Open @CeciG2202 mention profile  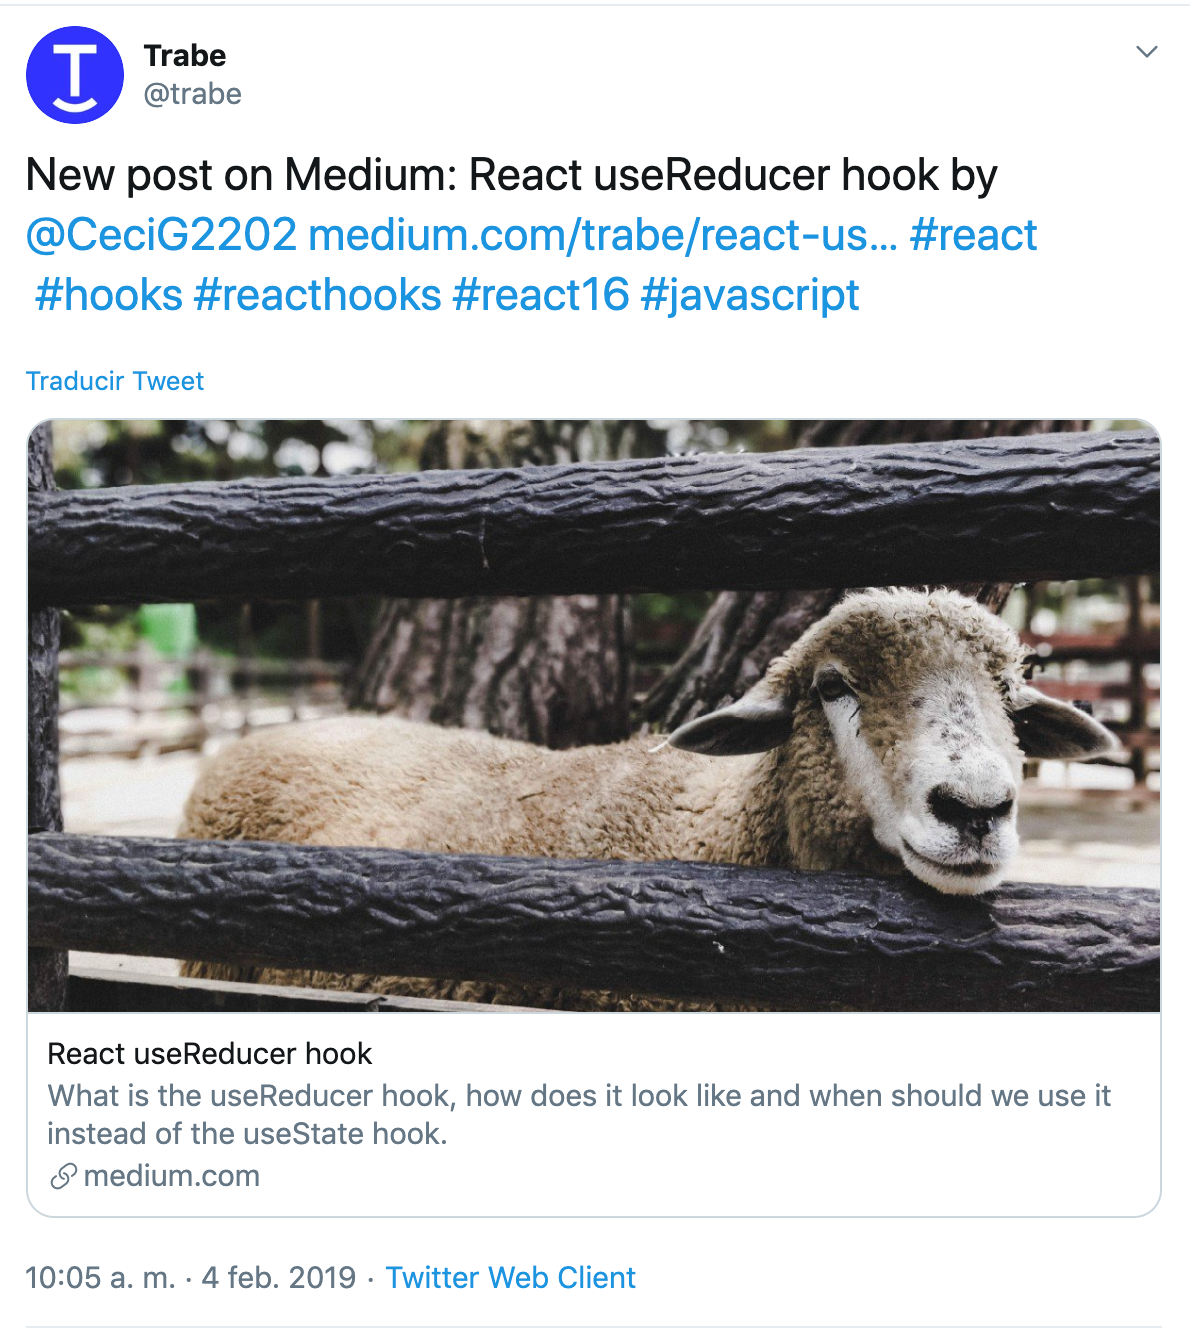[162, 236]
